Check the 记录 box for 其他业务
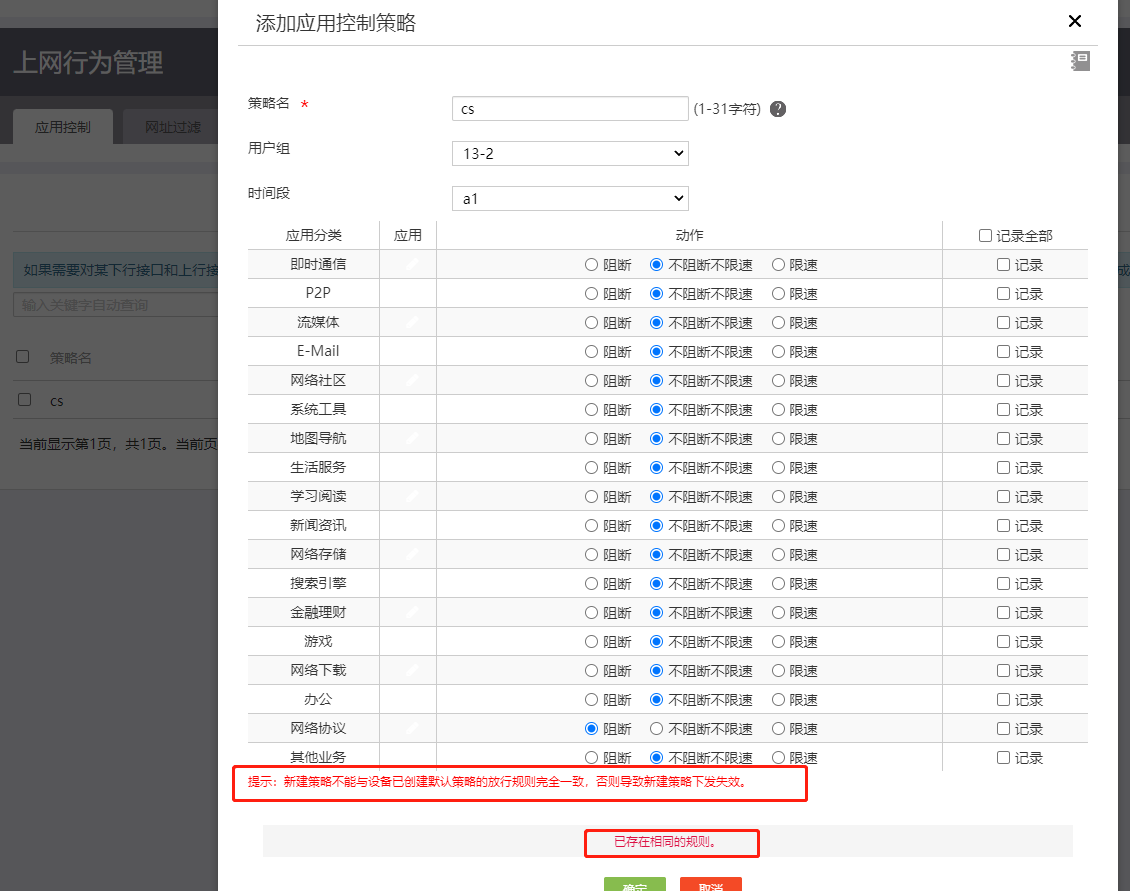The width and height of the screenshot is (1130, 891). tap(1003, 757)
